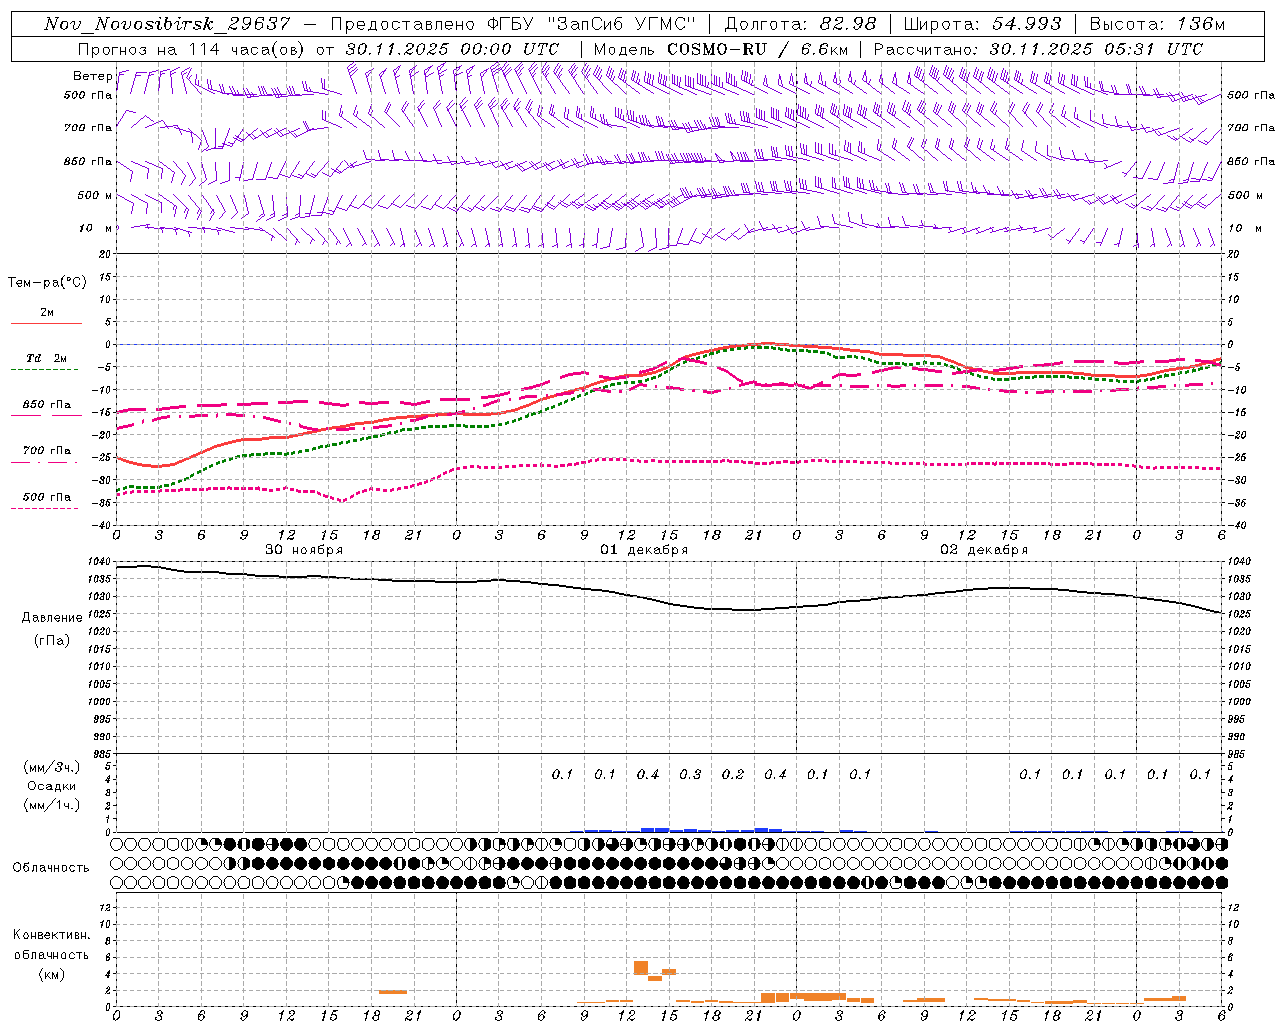Click the (мм/1ч.) precipitation unit label
This screenshot has width=1280, height=1024.
coord(52,805)
